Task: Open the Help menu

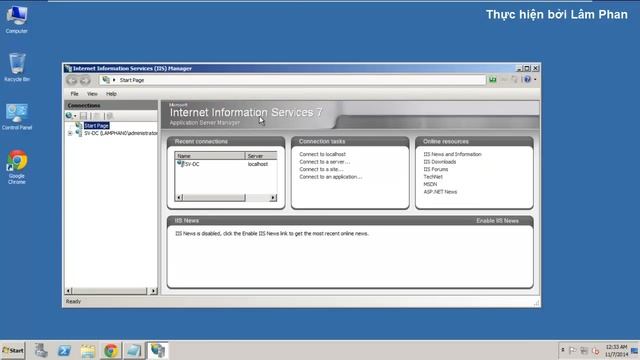Action: (111, 94)
